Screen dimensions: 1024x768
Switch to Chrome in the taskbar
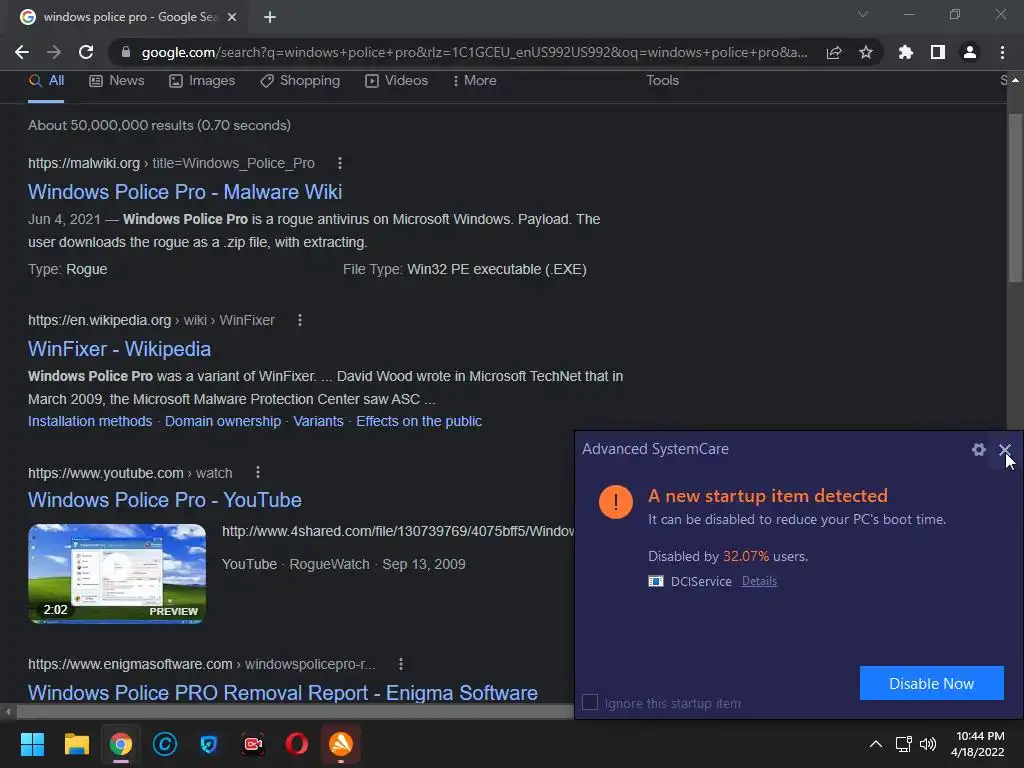(x=121, y=744)
